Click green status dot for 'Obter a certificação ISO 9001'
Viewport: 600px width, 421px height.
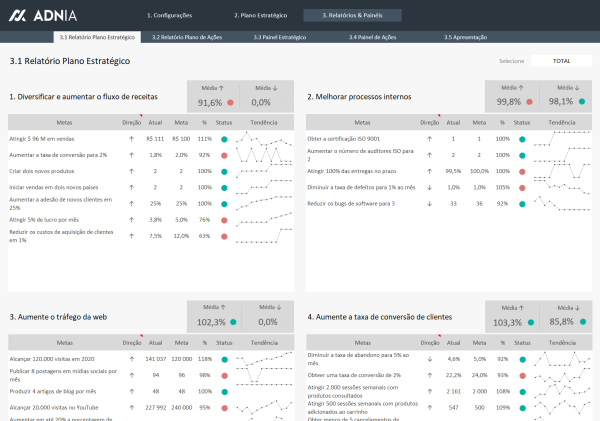(522, 139)
